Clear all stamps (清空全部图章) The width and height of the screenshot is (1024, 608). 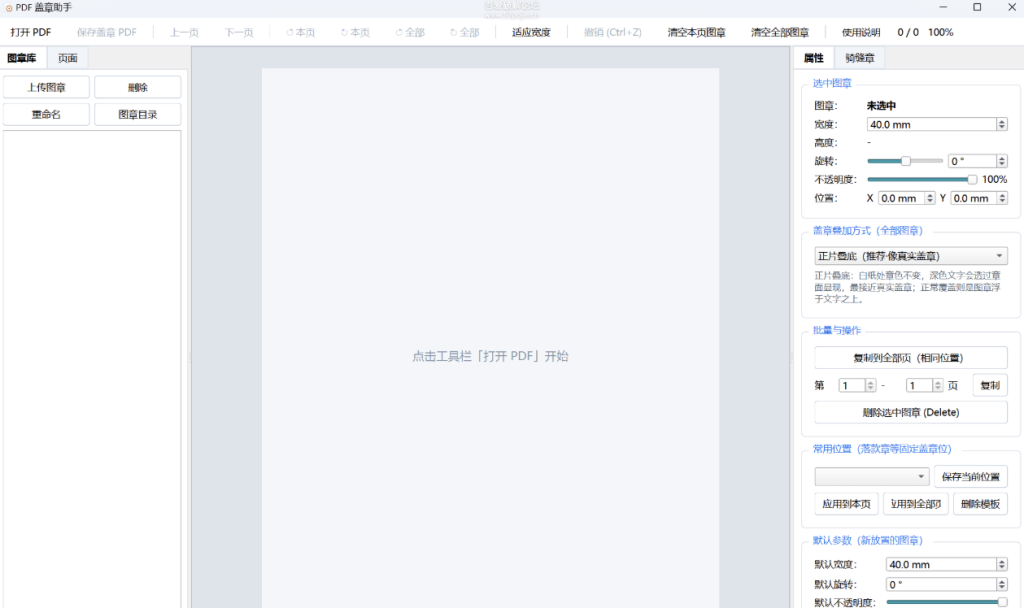pyautogui.click(x=780, y=32)
